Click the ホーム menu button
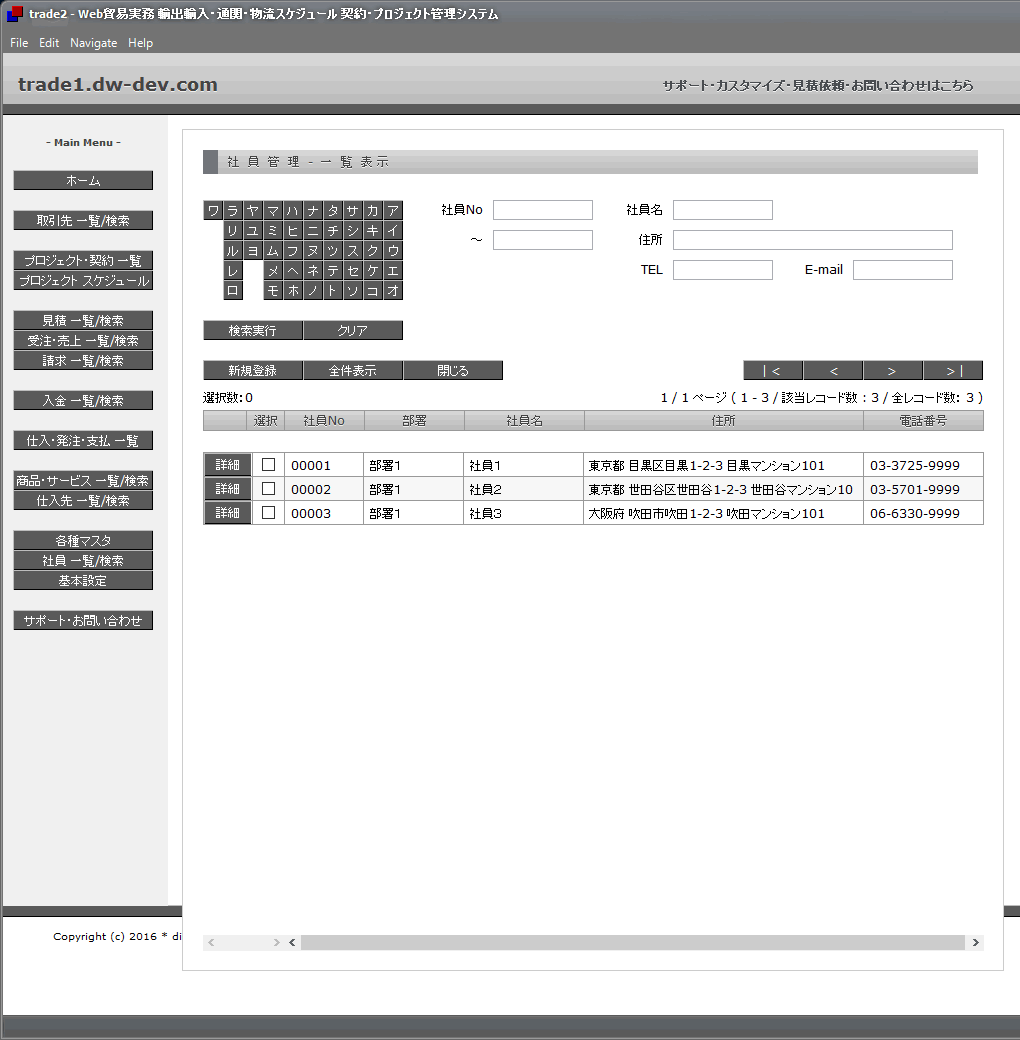 pyautogui.click(x=83, y=180)
